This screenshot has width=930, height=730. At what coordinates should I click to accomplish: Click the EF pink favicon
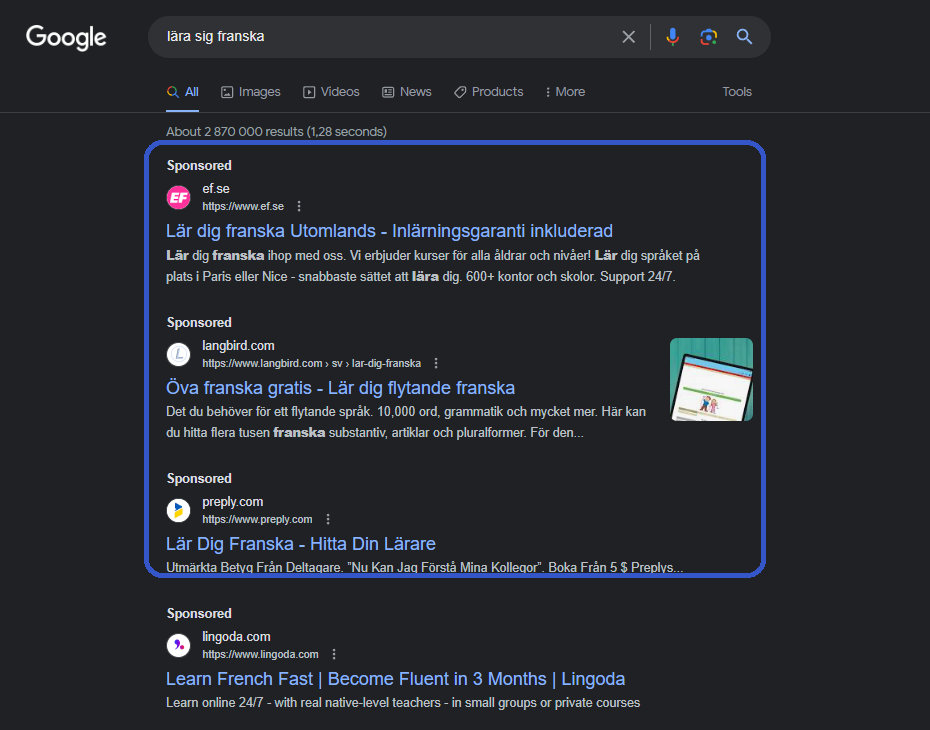click(x=178, y=198)
